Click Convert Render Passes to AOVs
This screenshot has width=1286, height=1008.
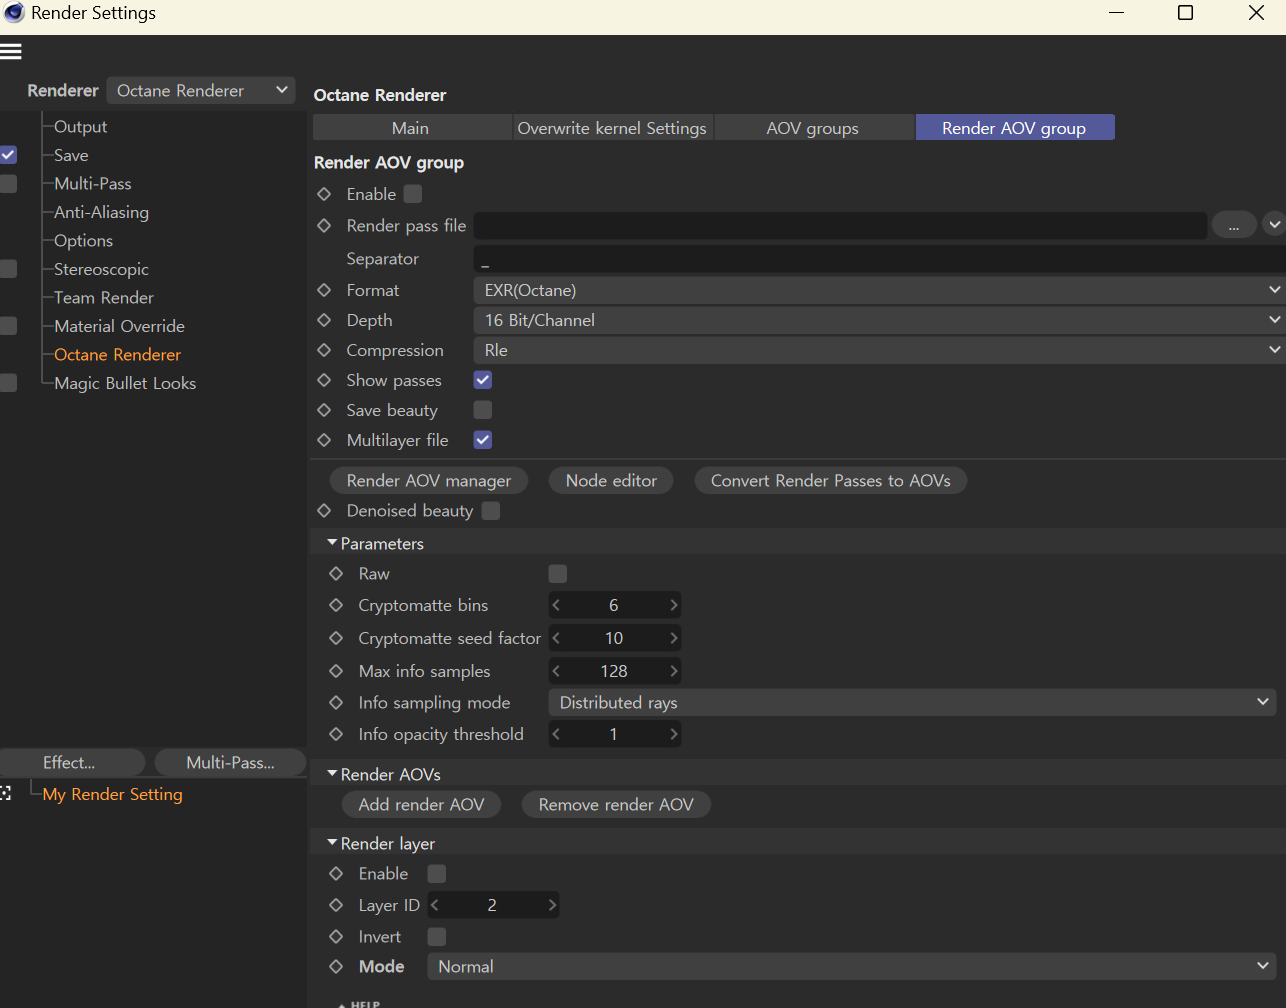[x=831, y=481]
